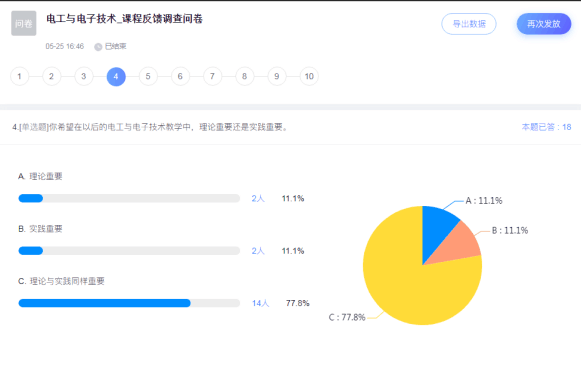Open question 10 step circle
The height and width of the screenshot is (369, 581).
(x=309, y=76)
